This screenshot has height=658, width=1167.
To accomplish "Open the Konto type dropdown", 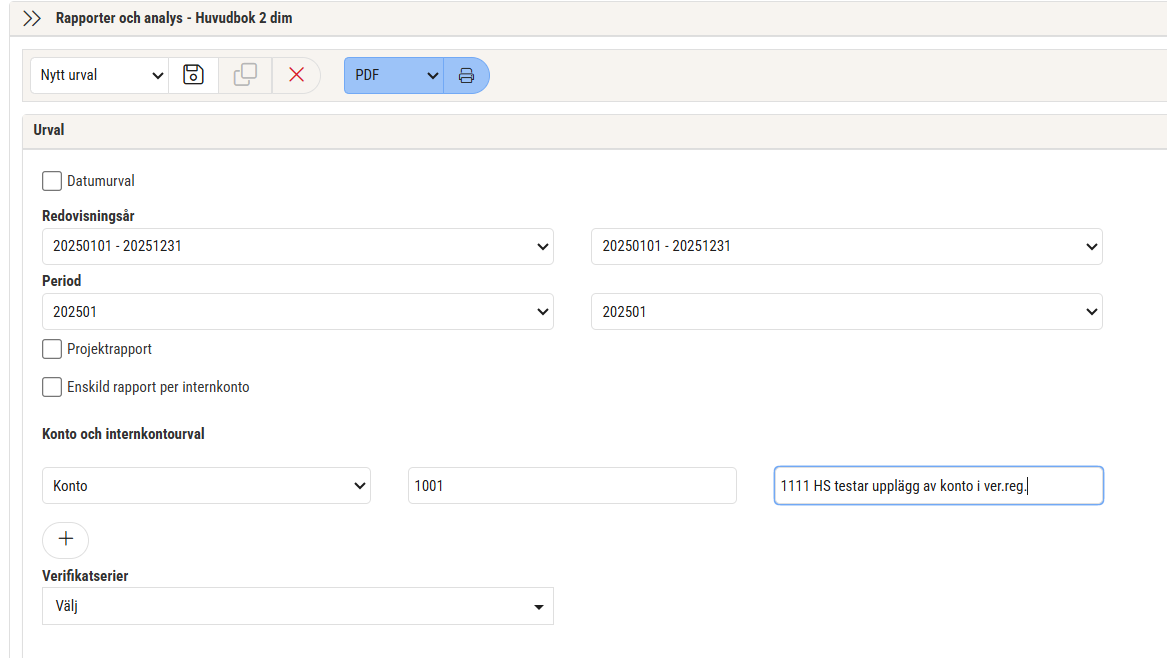I will [206, 486].
